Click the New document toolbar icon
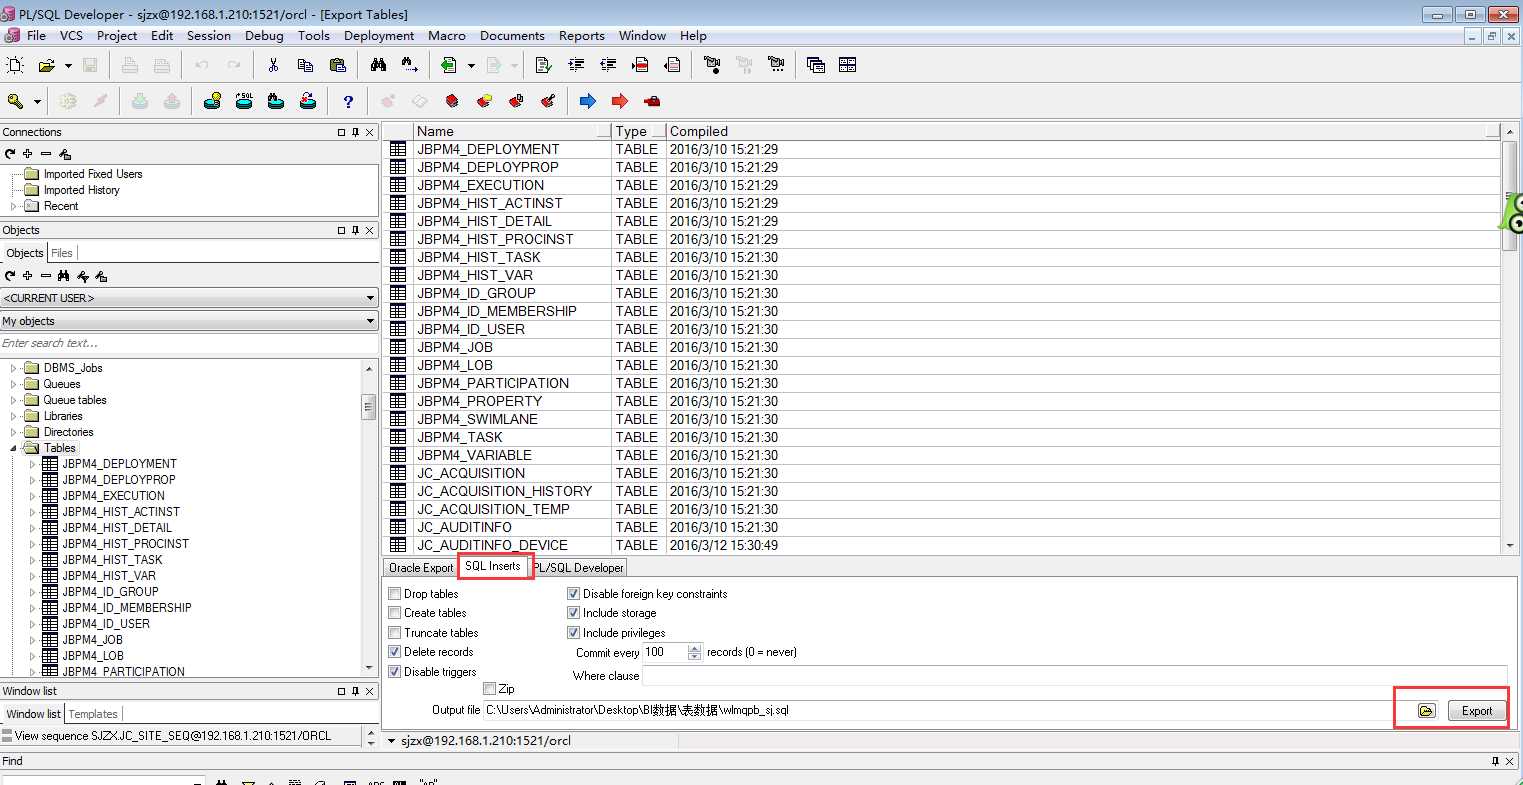Image resolution: width=1523 pixels, height=785 pixels. pos(15,66)
